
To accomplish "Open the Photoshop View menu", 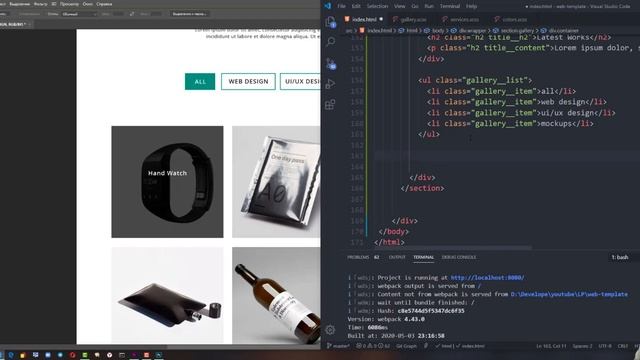I will click(69, 4).
